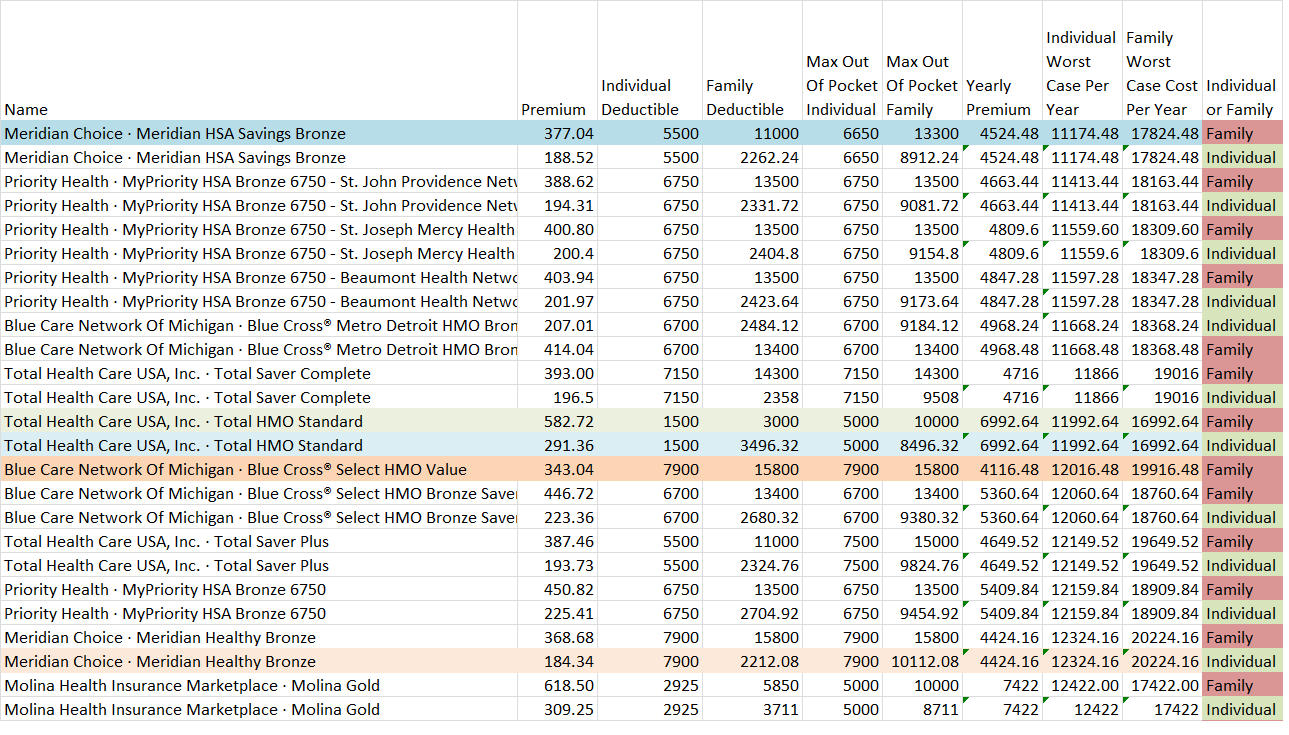The width and height of the screenshot is (1289, 735).
Task: Select the max out of pocket family cell 13300
Action: tap(922, 133)
